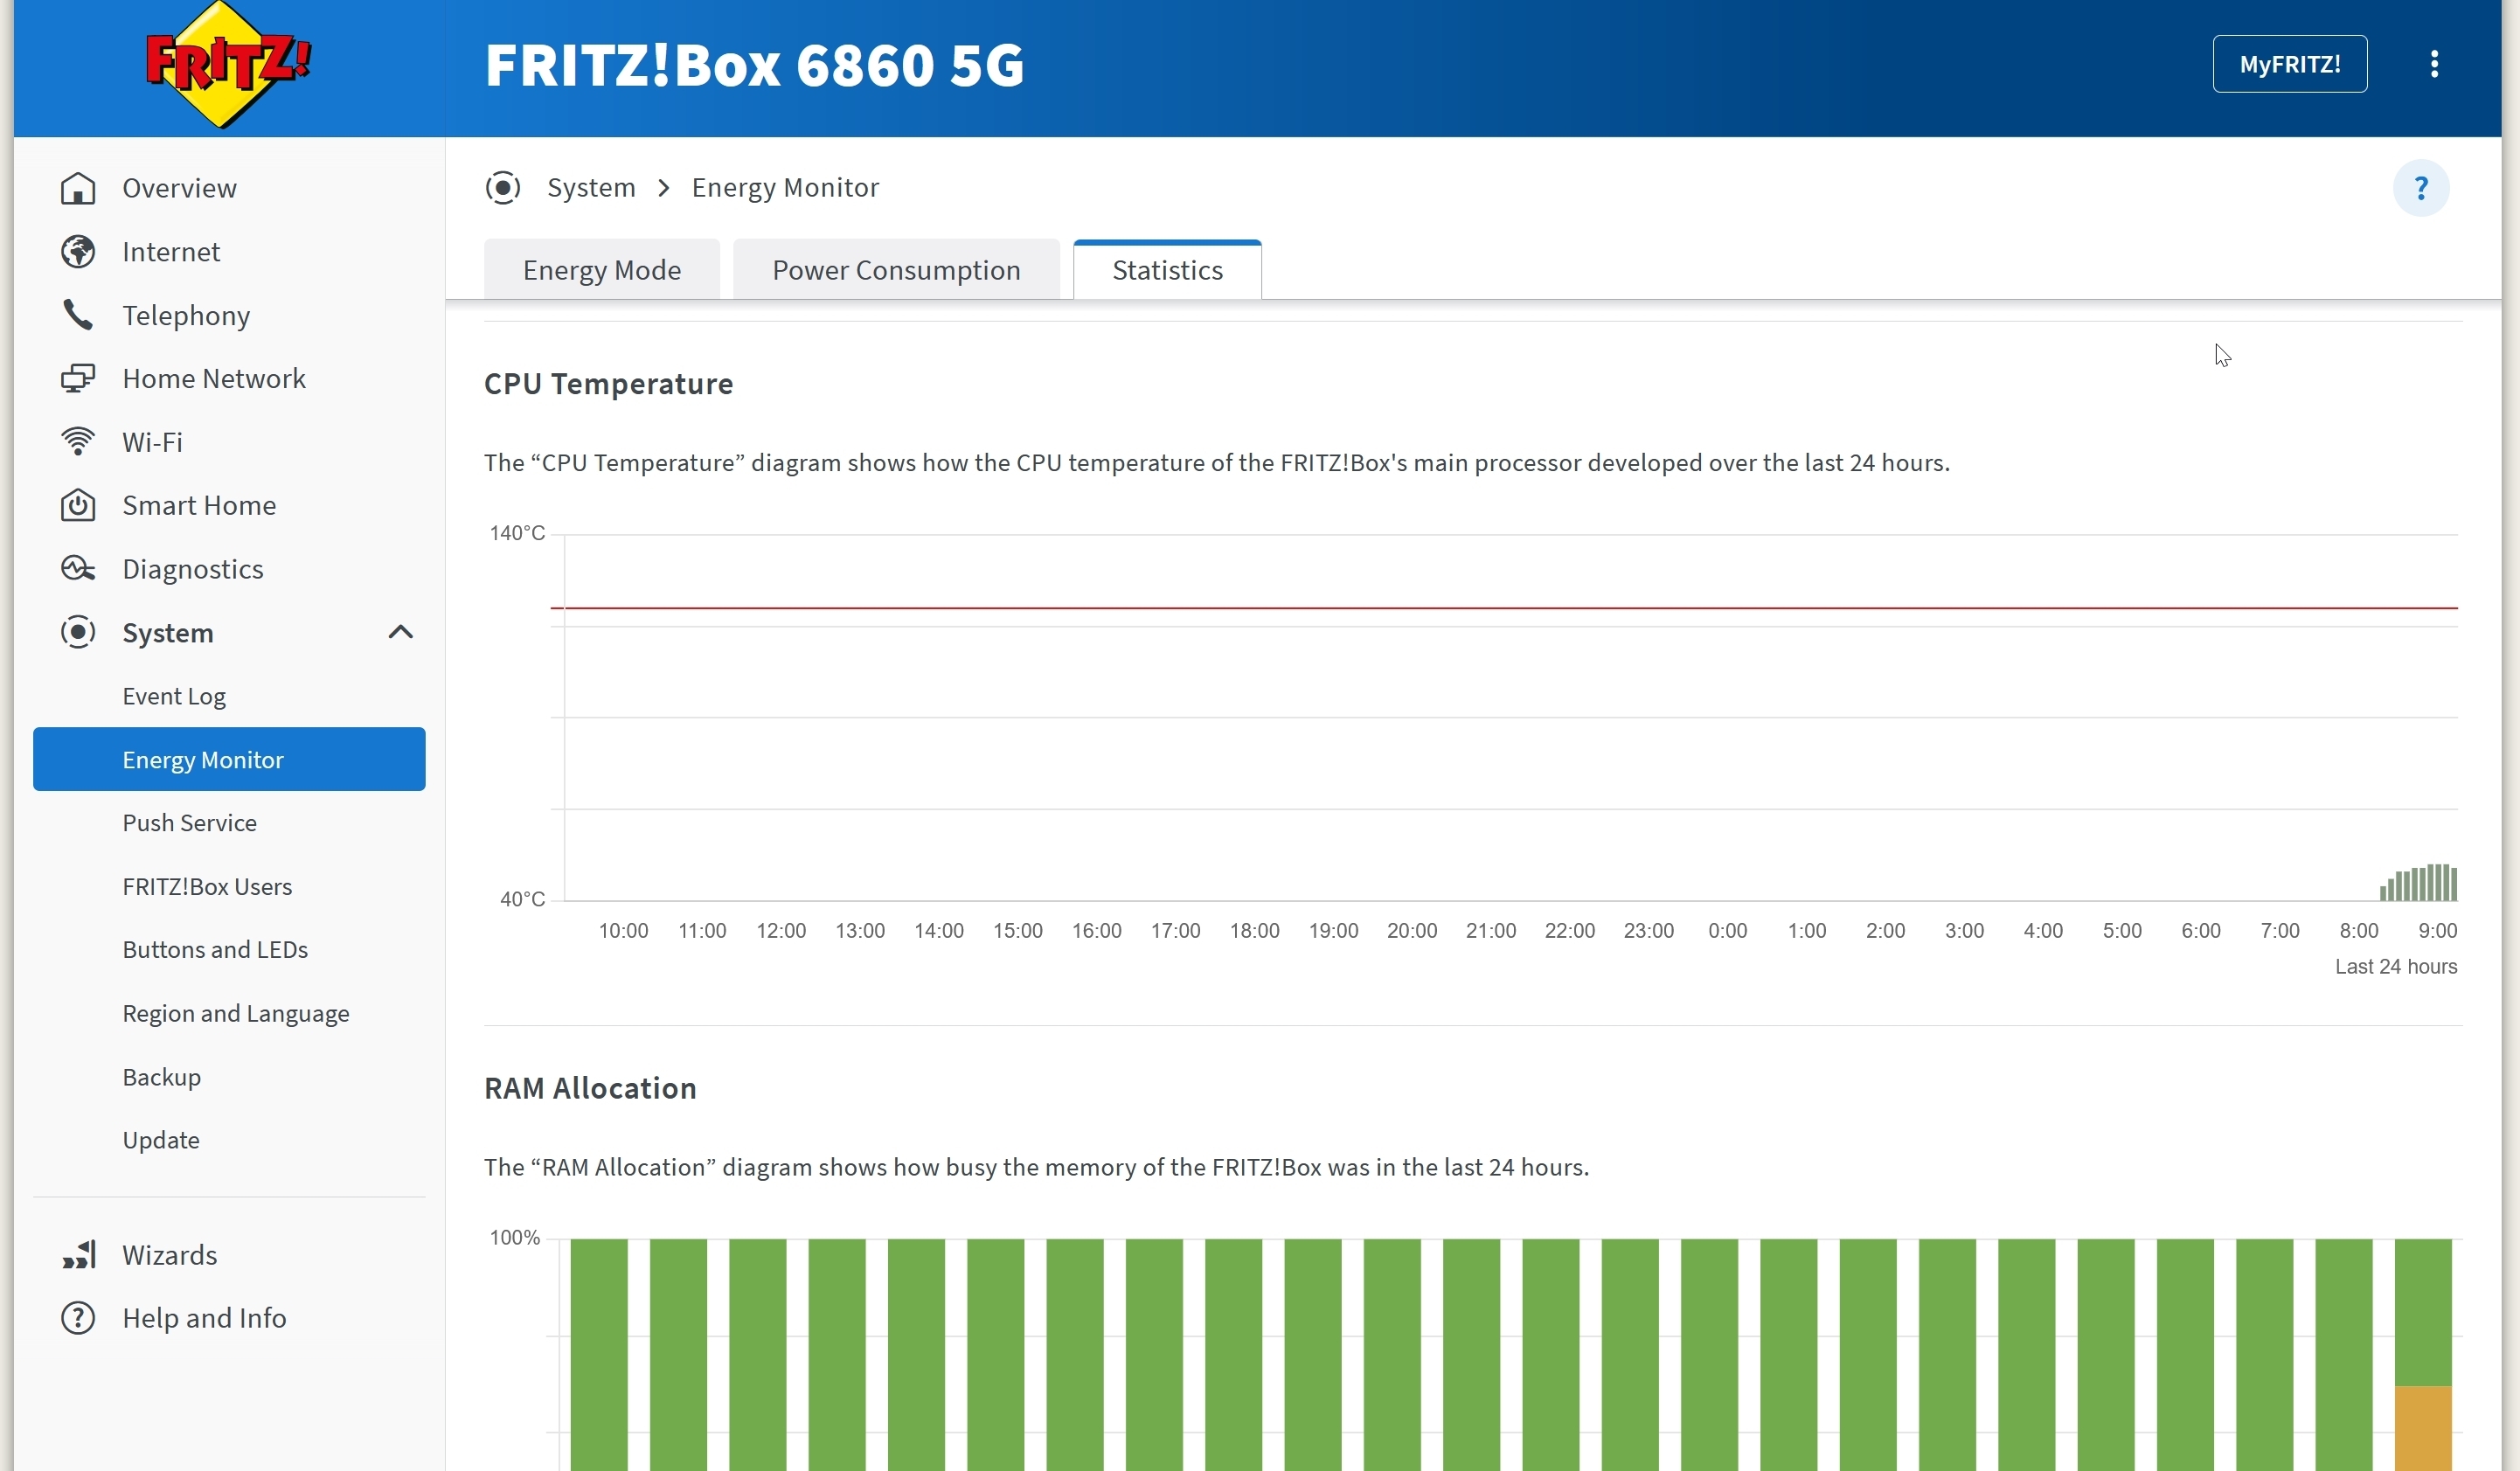Select the Energy Monitor entry

pyautogui.click(x=229, y=759)
